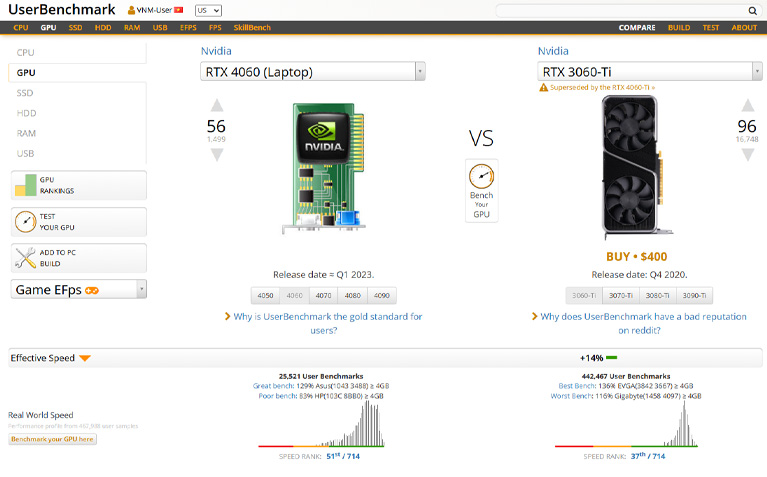Select BUILD in top navigation
The width and height of the screenshot is (767, 477).
pos(679,28)
